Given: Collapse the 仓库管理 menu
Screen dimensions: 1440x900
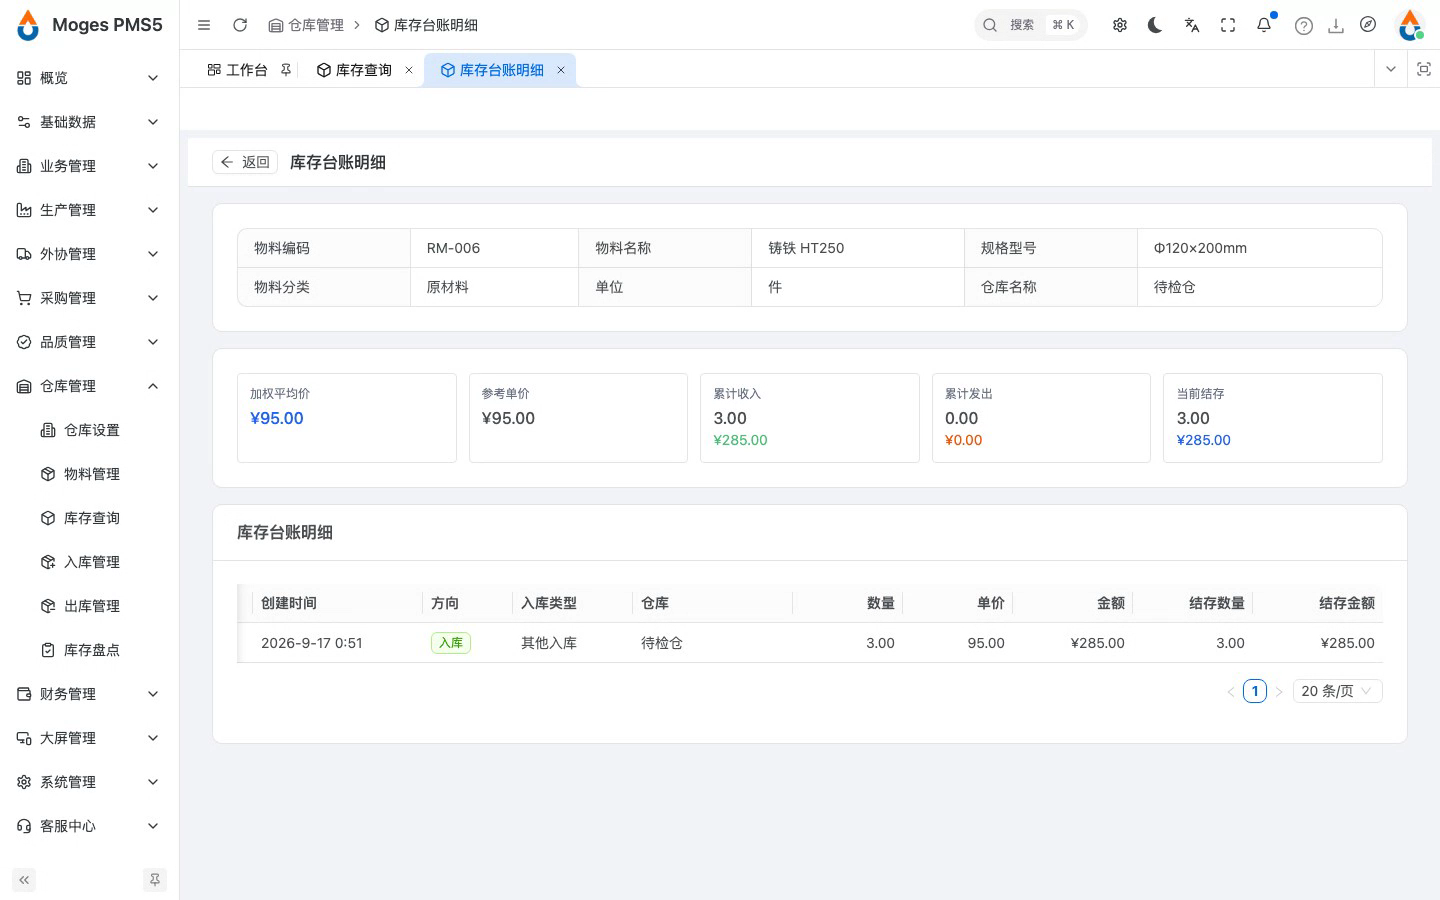Looking at the screenshot, I should (90, 386).
